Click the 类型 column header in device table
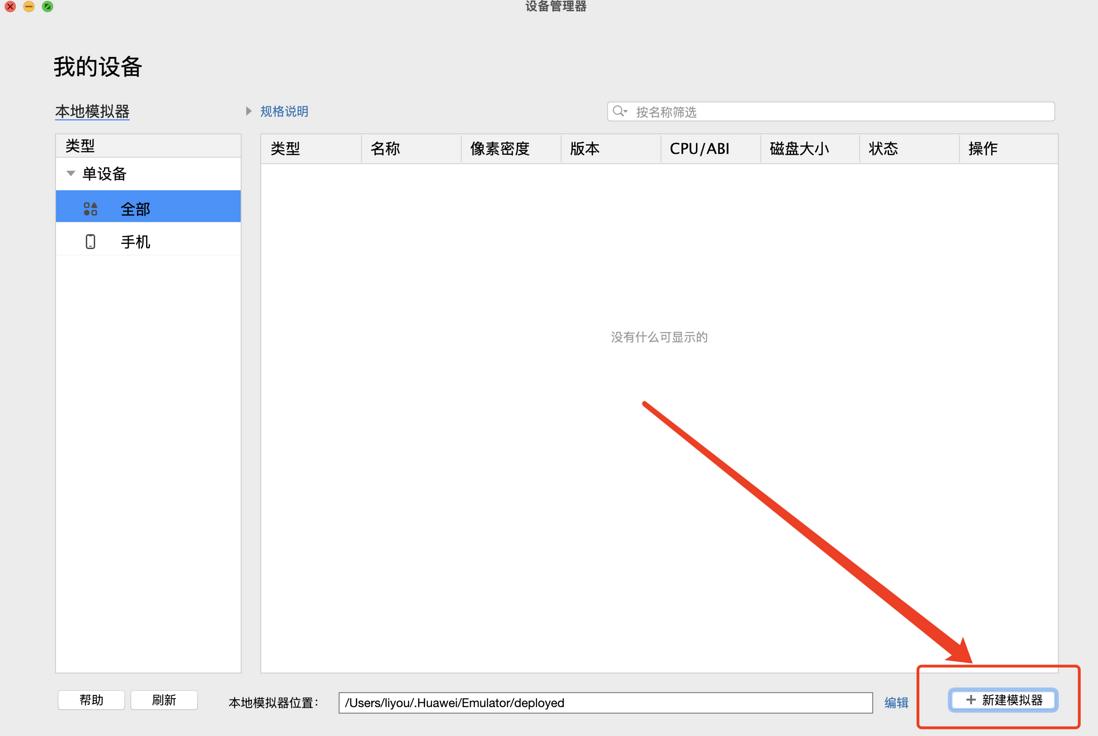 tap(312, 148)
